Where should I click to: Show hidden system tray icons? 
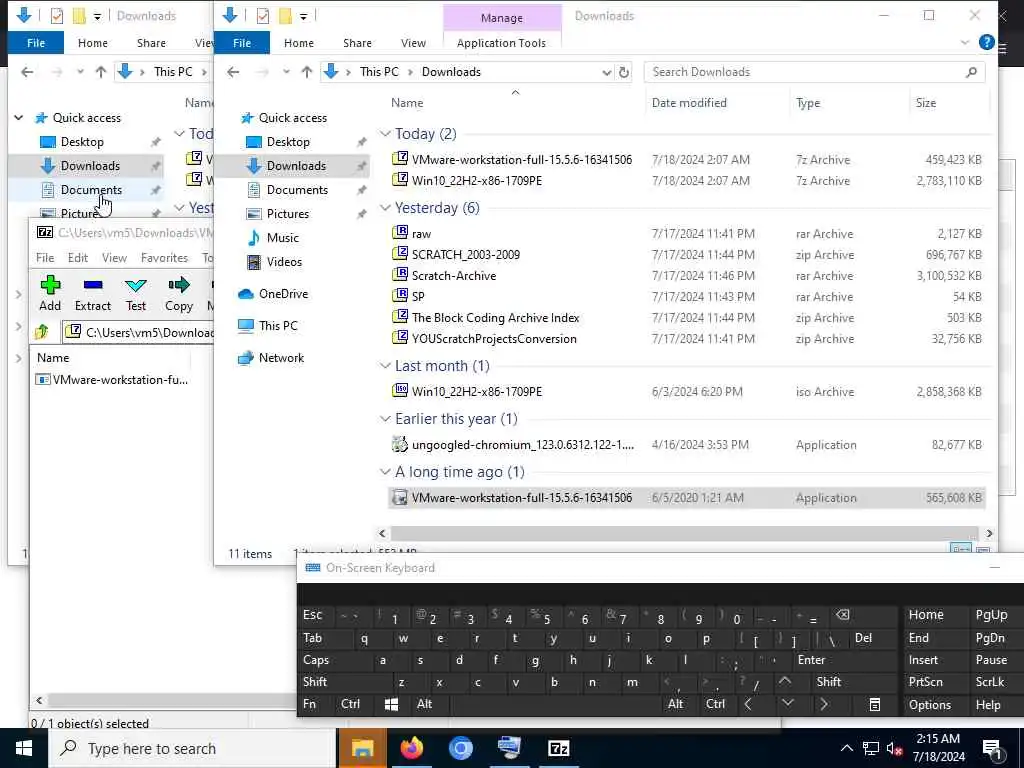click(846, 748)
